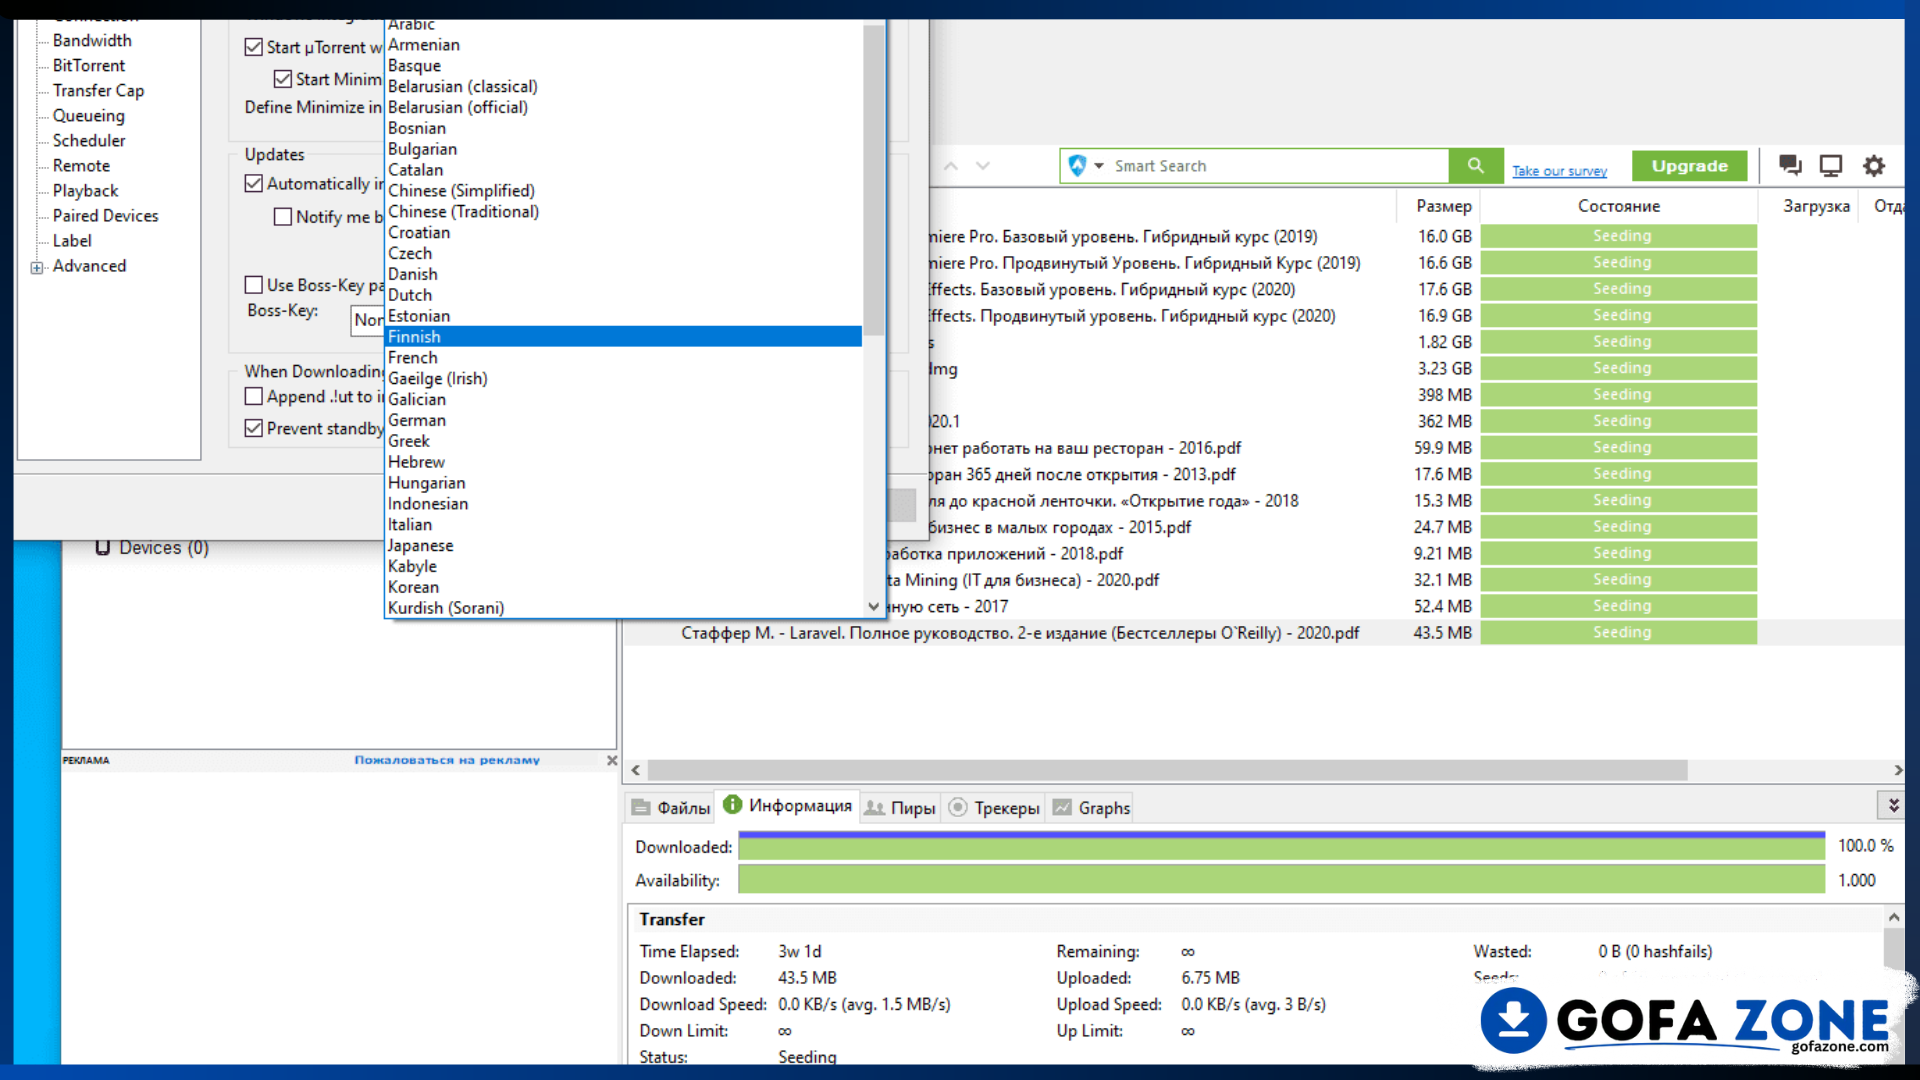This screenshot has width=1920, height=1080.
Task: Open Label preferences section
Action: 72,240
